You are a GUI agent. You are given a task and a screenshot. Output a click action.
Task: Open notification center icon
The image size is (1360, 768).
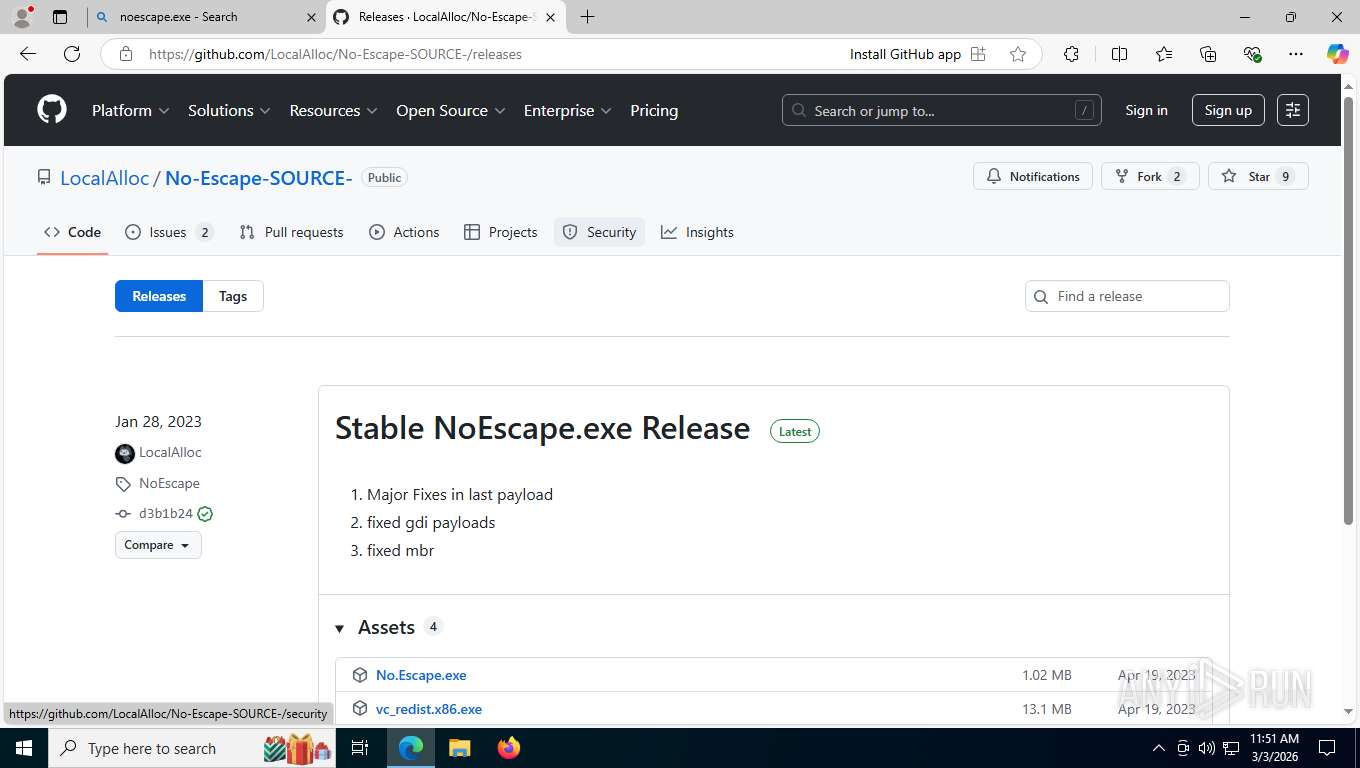pyautogui.click(x=1327, y=748)
